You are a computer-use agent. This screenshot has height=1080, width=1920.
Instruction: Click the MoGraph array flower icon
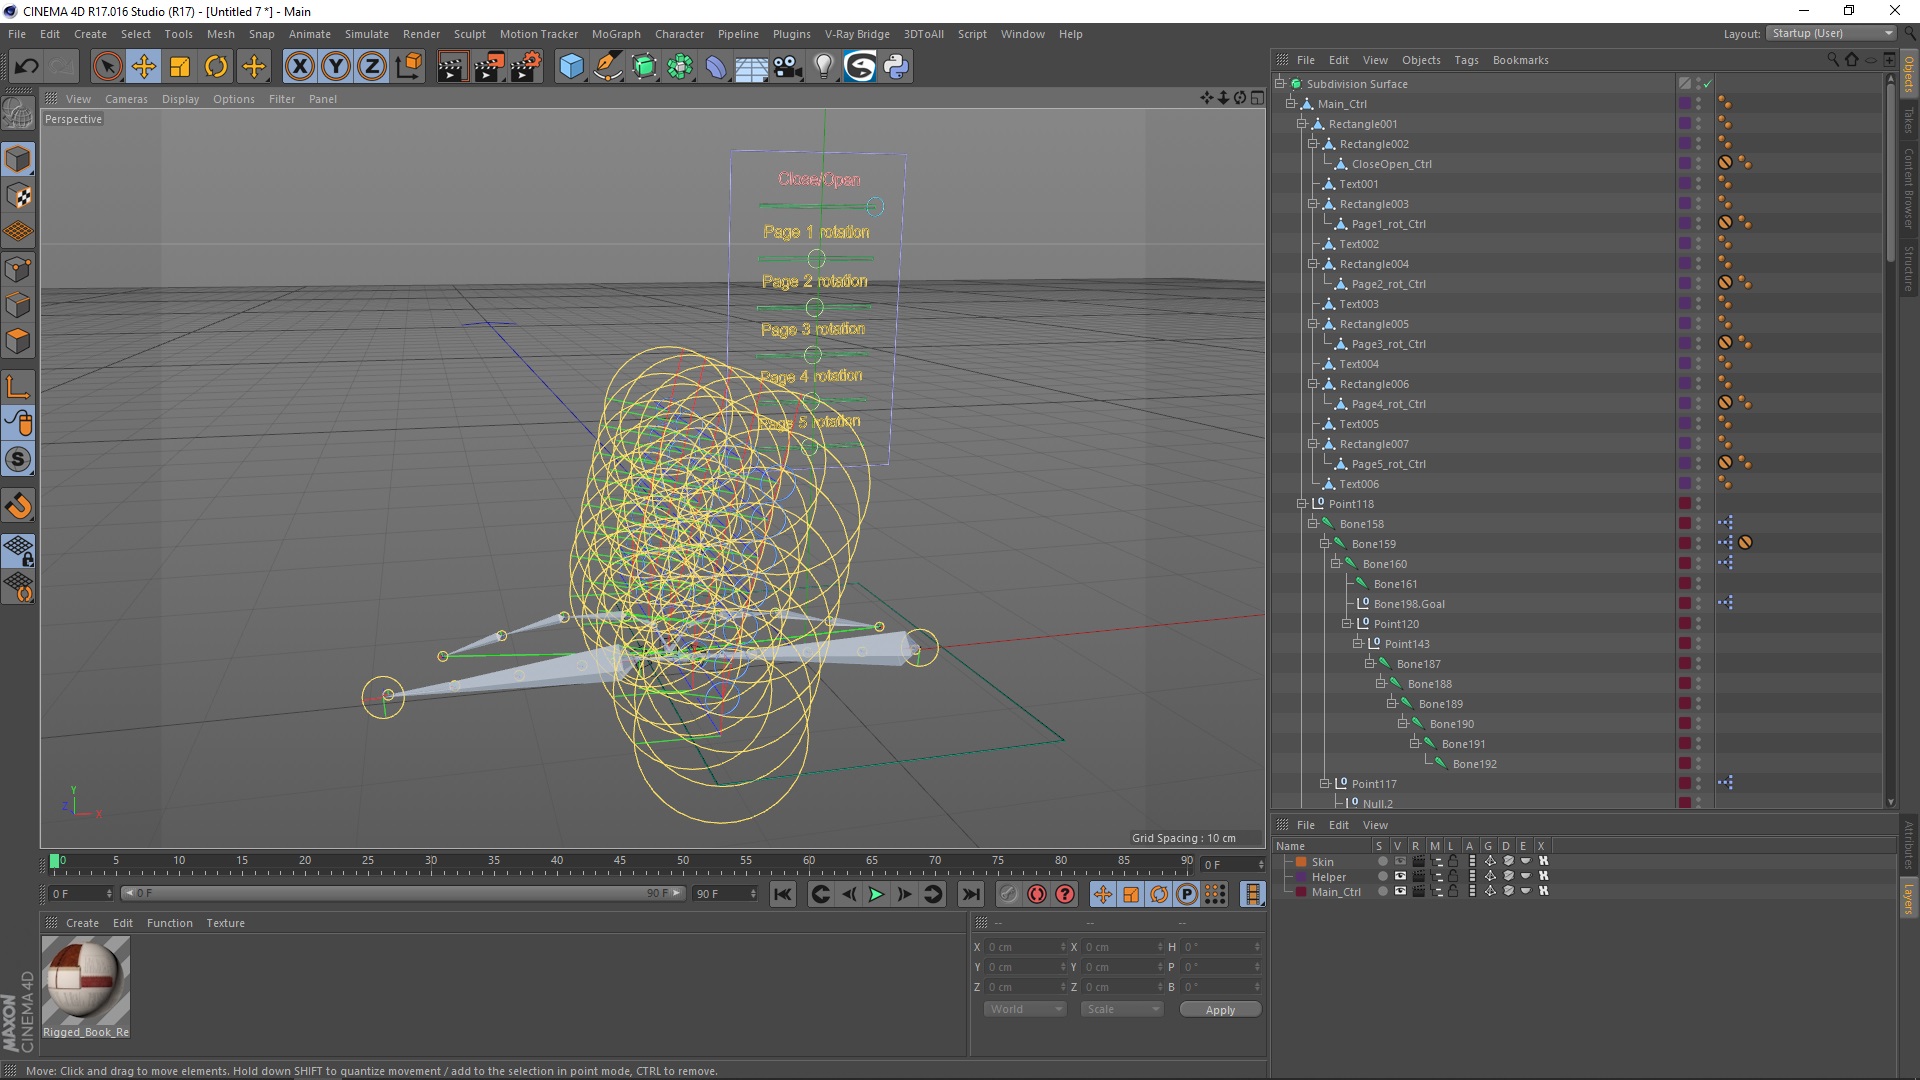pyautogui.click(x=680, y=67)
